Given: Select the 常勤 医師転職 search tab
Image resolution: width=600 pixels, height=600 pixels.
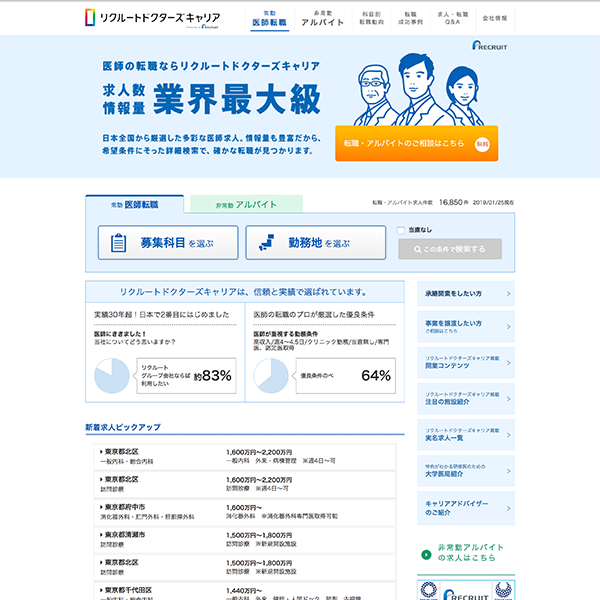Looking at the screenshot, I should pyautogui.click(x=134, y=205).
